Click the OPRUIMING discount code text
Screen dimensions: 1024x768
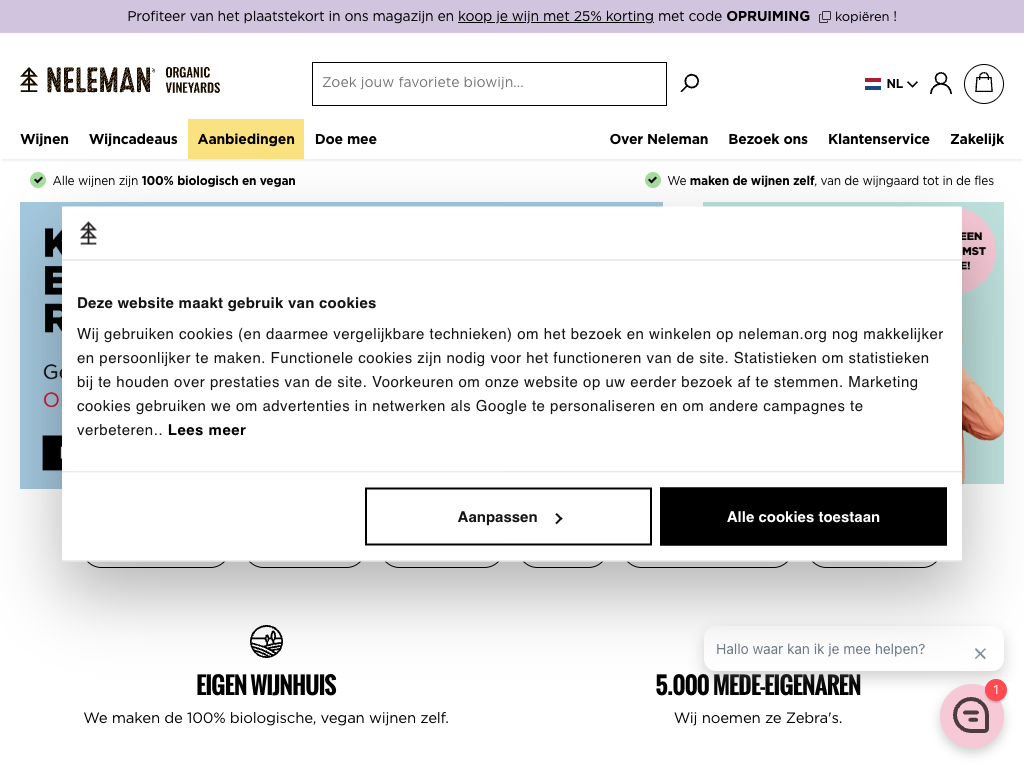click(x=768, y=16)
